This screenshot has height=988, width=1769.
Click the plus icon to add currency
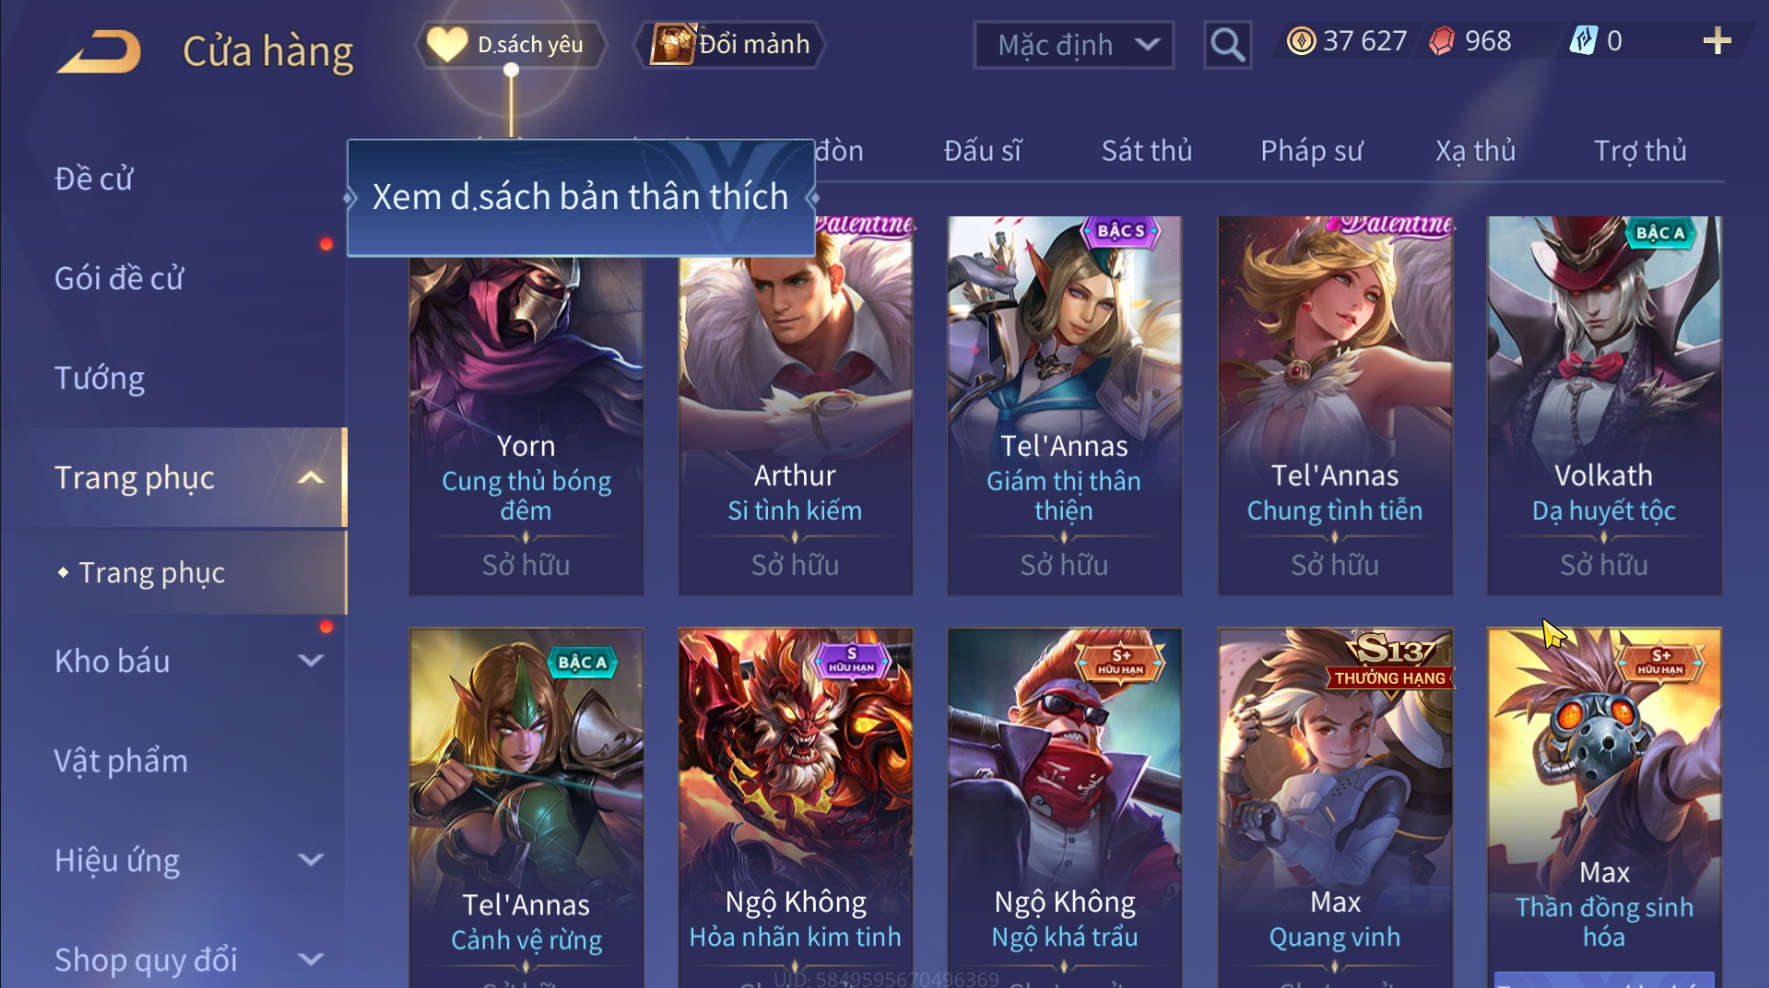pos(1717,41)
